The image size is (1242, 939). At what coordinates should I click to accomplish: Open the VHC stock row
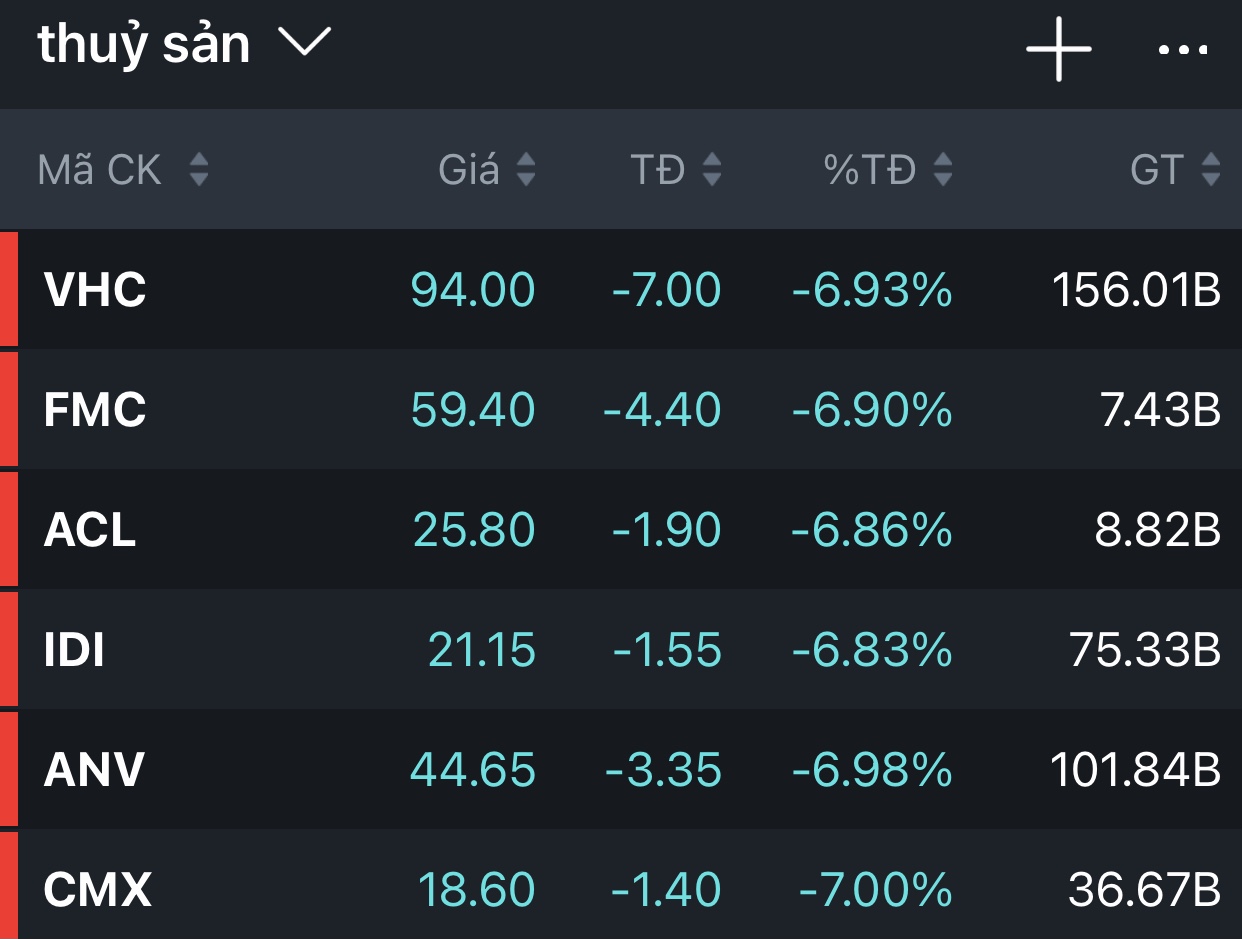(x=620, y=290)
